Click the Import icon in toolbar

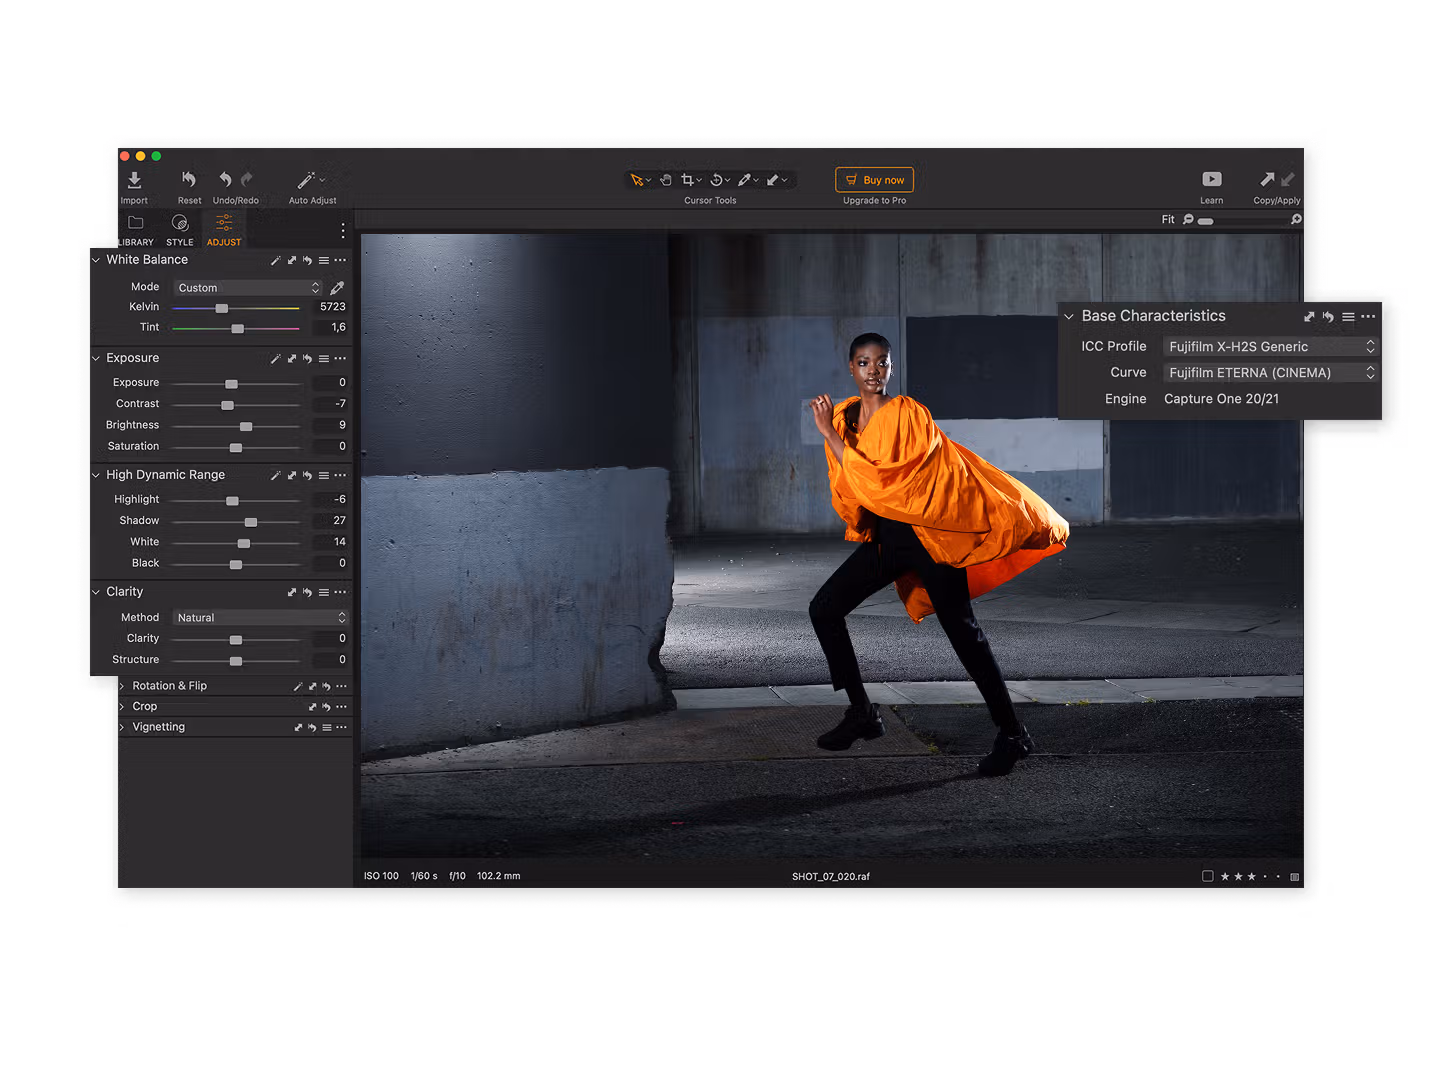(x=134, y=180)
